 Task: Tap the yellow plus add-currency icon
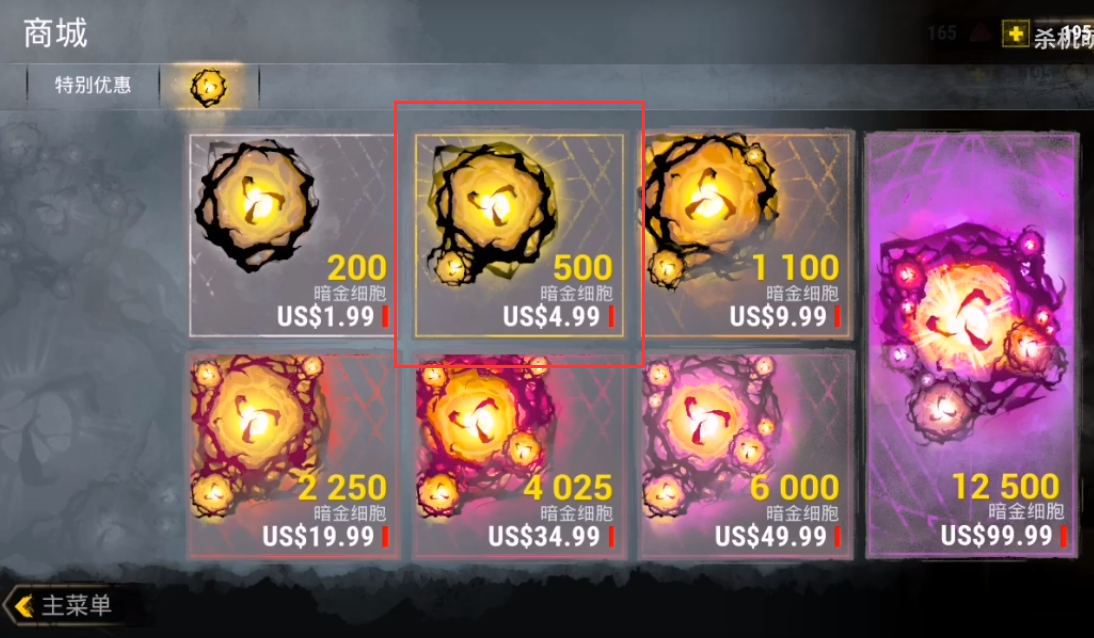[1016, 34]
